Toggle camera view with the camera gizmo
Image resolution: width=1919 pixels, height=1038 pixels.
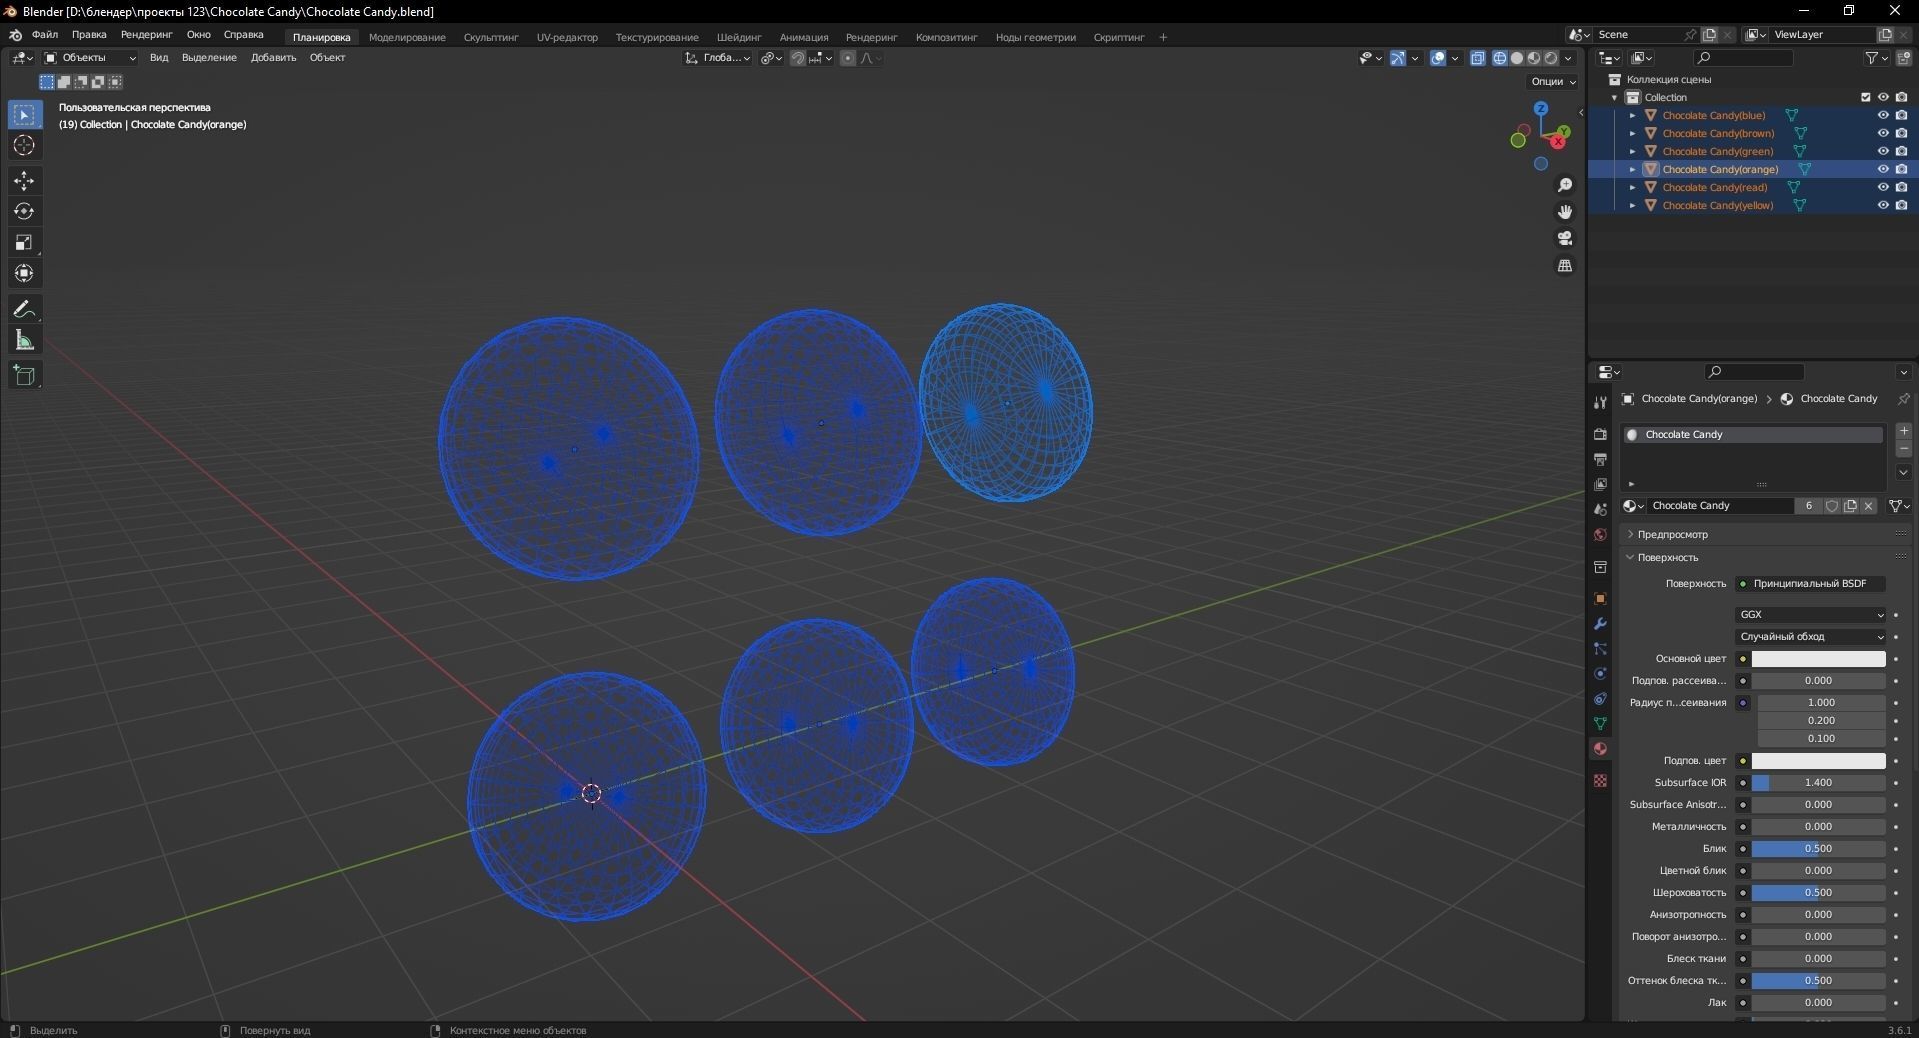tap(1565, 238)
